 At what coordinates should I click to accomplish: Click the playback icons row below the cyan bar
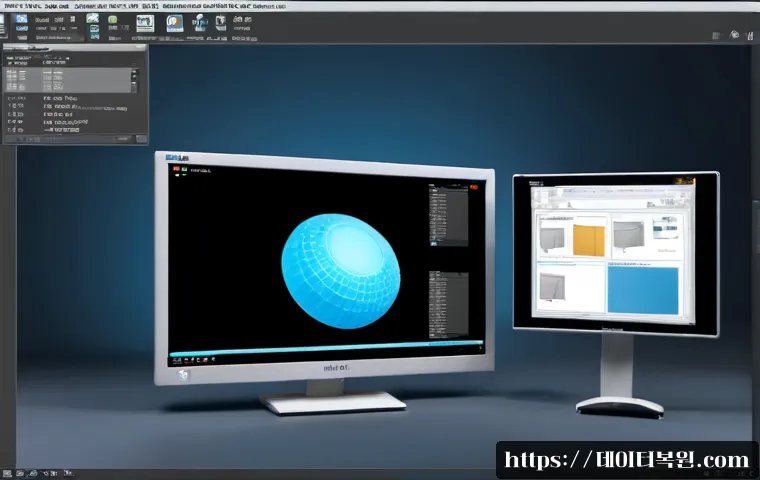click(194, 360)
